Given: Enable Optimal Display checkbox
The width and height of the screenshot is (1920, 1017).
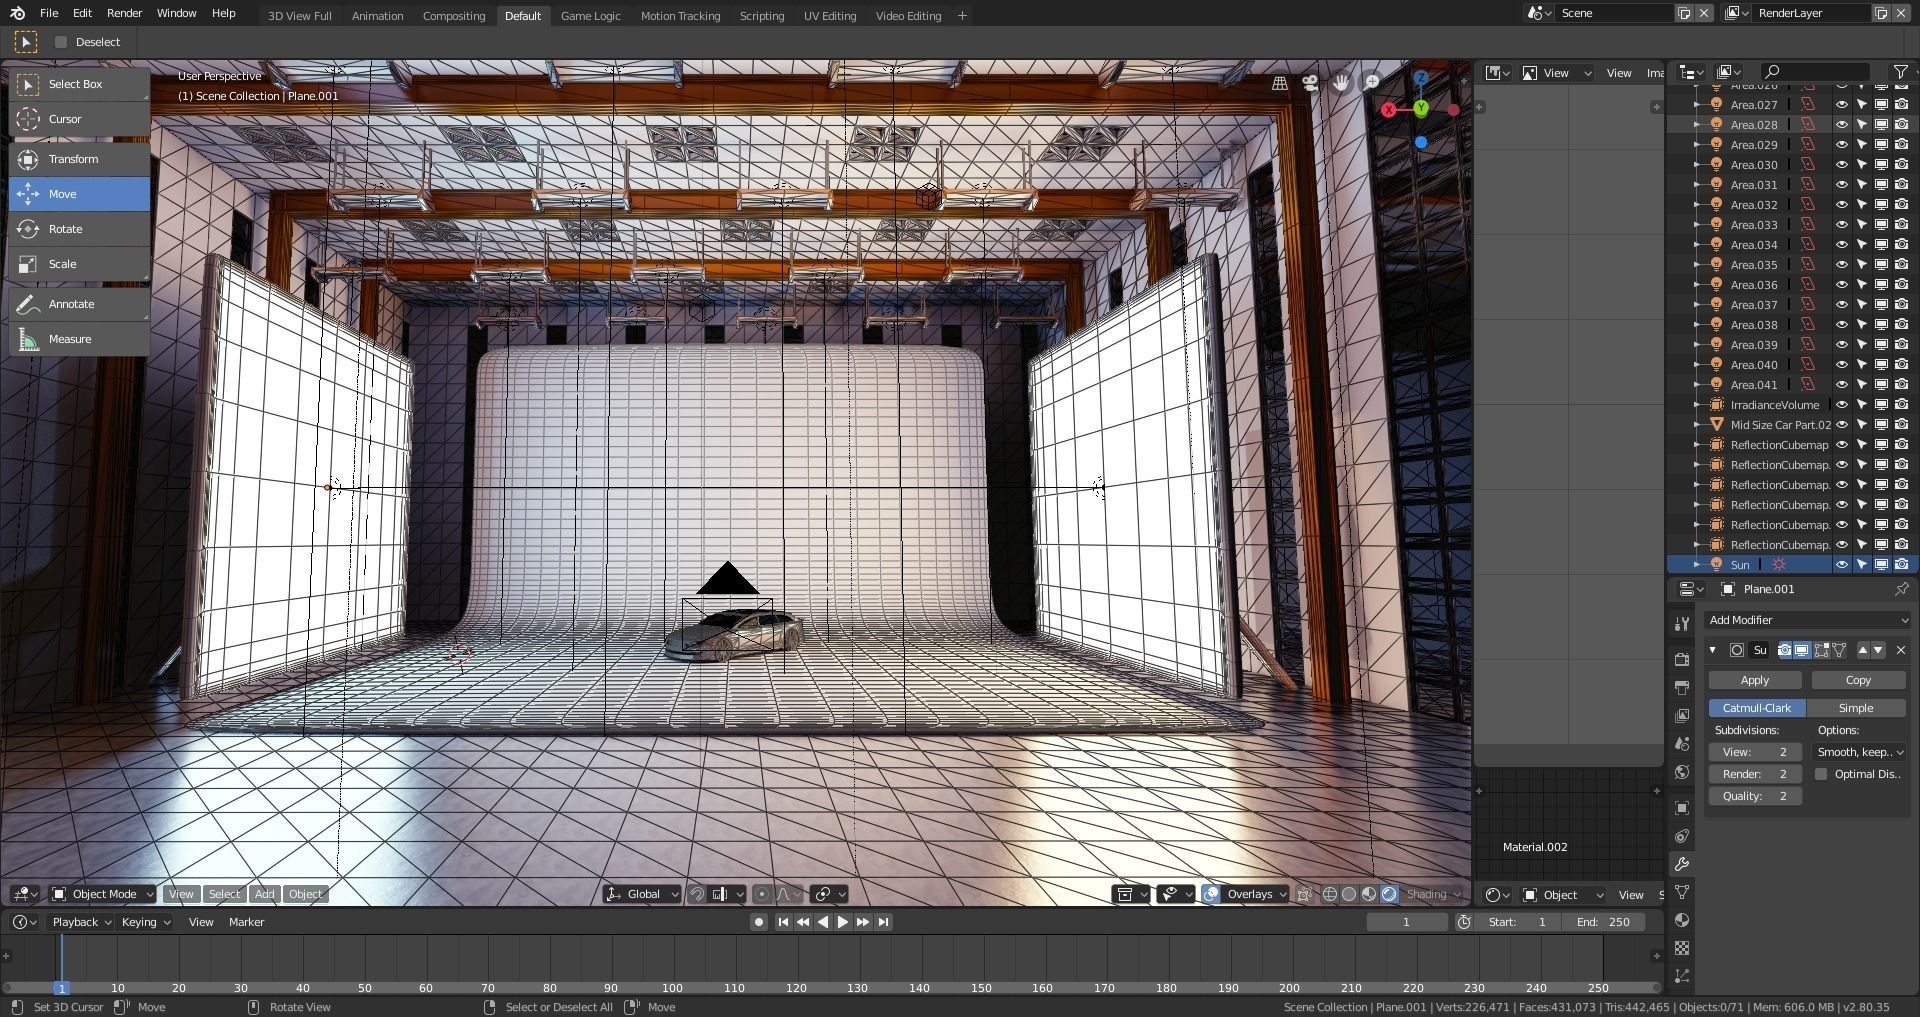Looking at the screenshot, I should pos(1821,774).
